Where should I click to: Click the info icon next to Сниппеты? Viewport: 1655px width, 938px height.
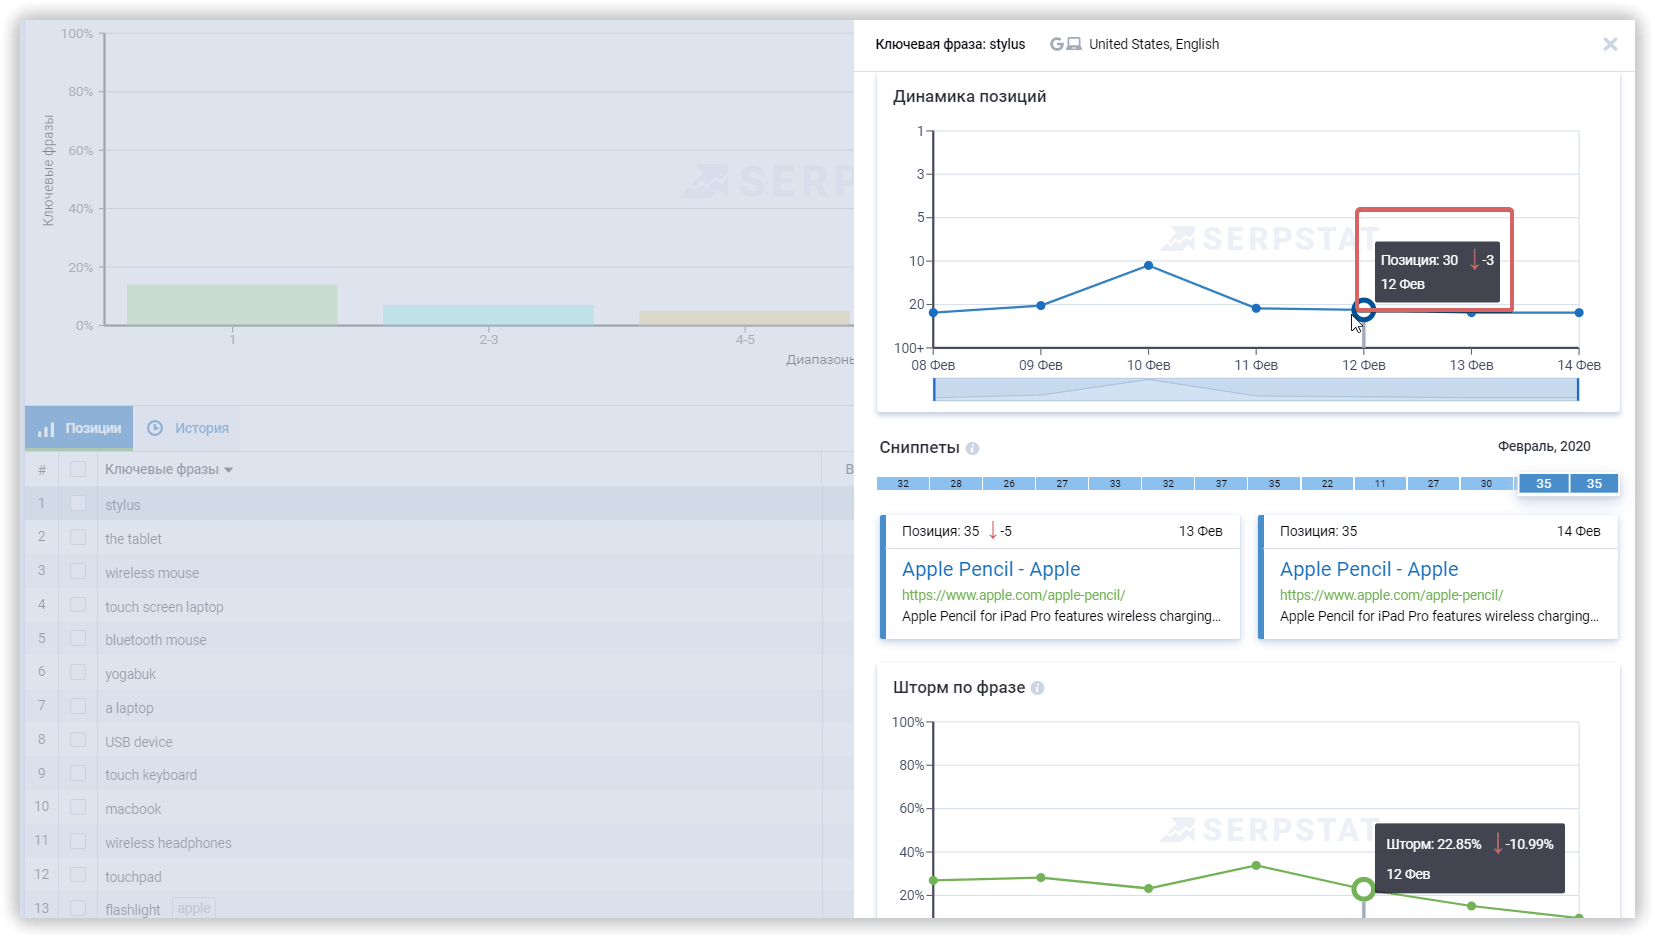click(x=972, y=449)
